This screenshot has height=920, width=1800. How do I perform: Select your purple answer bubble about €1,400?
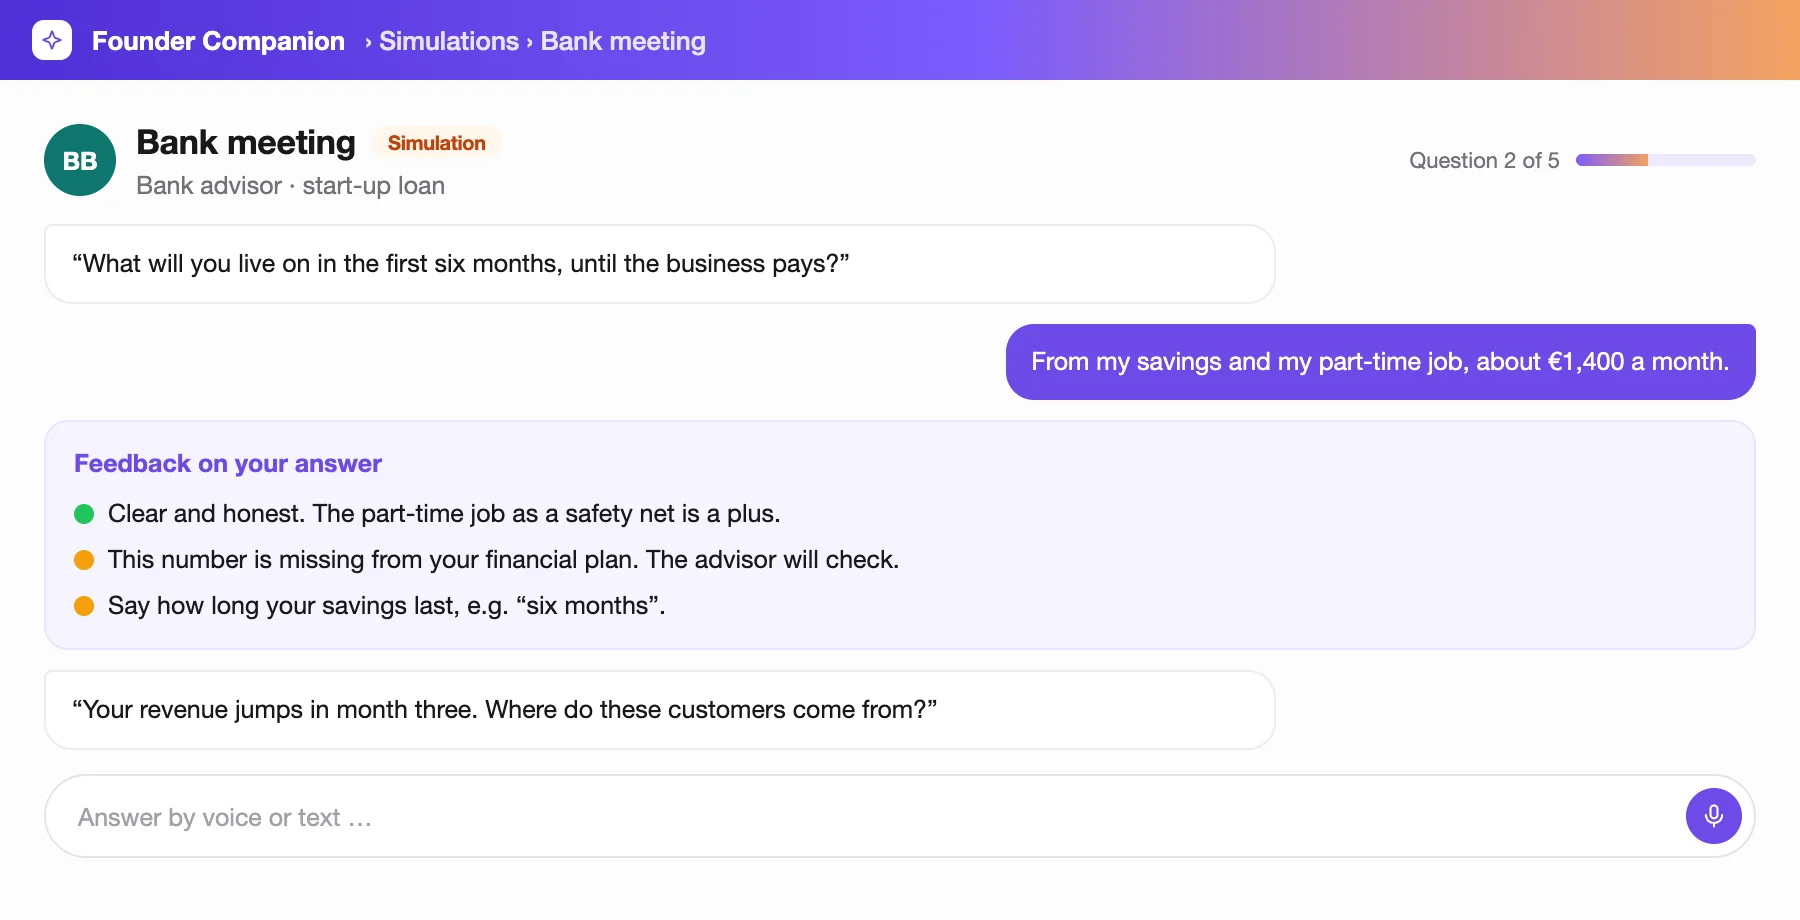1380,362
